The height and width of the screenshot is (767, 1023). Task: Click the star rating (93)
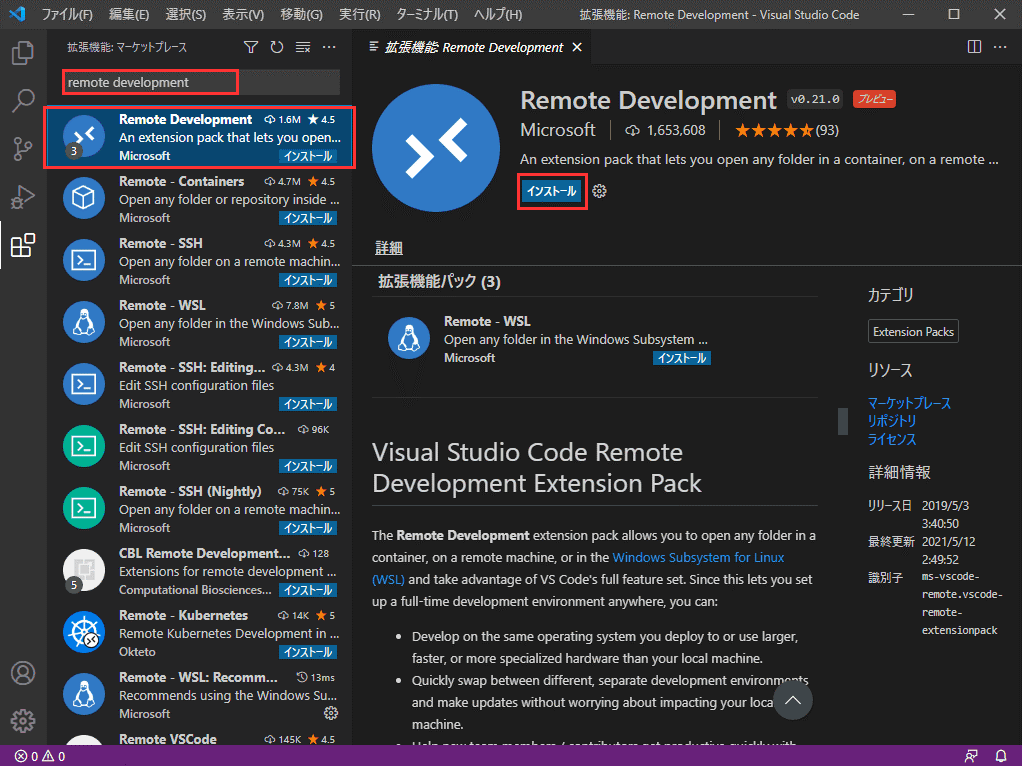point(787,130)
